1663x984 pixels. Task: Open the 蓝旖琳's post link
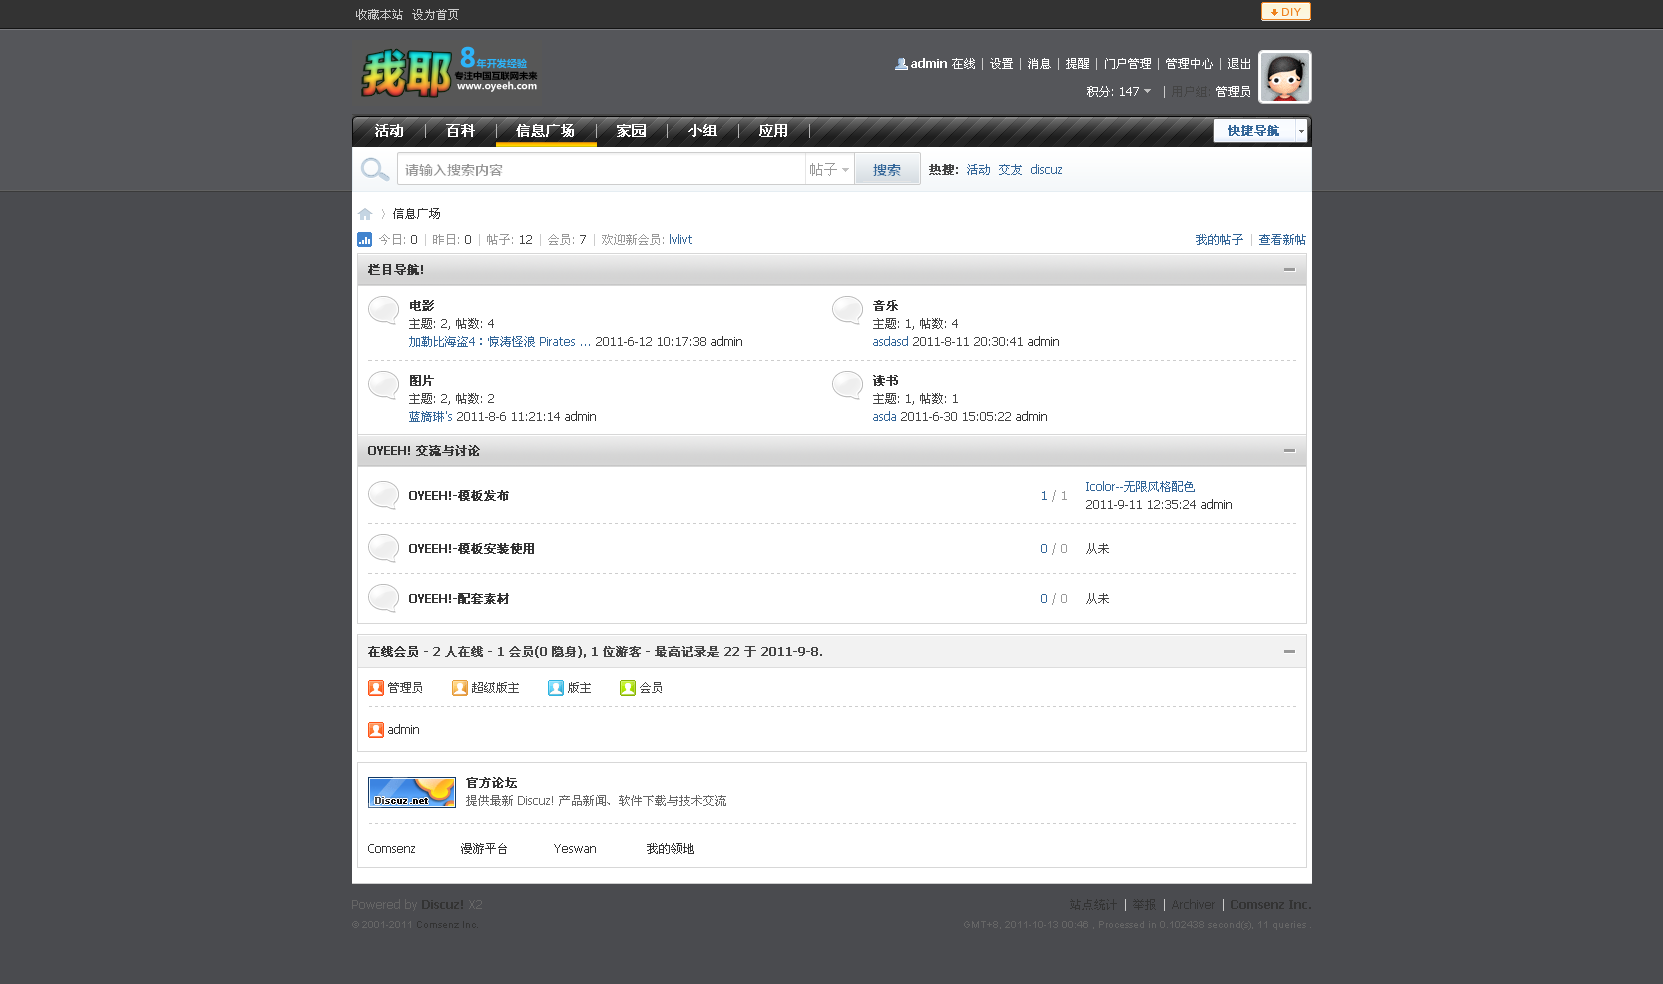click(x=430, y=417)
